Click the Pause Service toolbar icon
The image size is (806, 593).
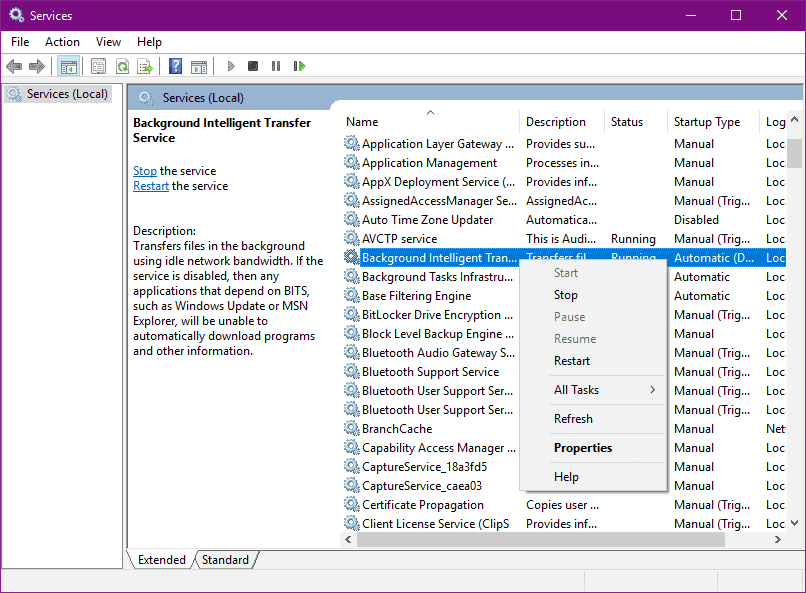pos(276,66)
